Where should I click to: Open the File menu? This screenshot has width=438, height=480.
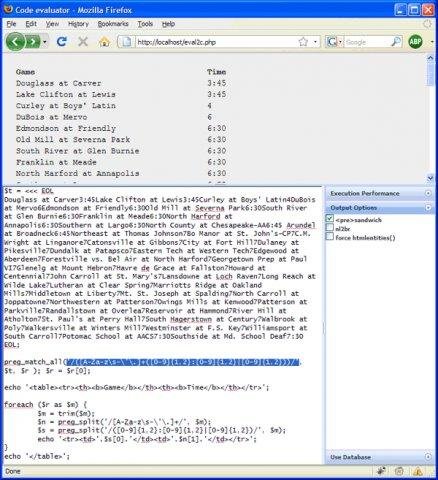(x=11, y=24)
